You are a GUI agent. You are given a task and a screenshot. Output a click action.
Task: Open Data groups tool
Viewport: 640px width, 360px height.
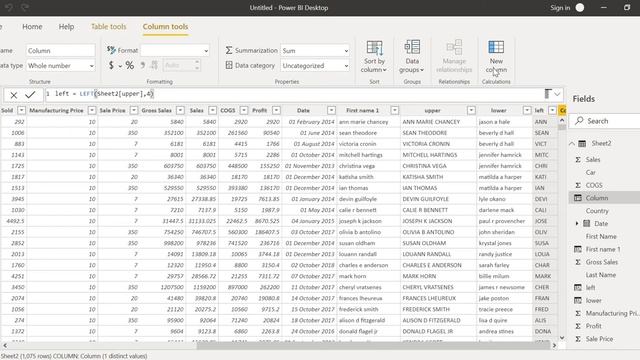pos(412,57)
